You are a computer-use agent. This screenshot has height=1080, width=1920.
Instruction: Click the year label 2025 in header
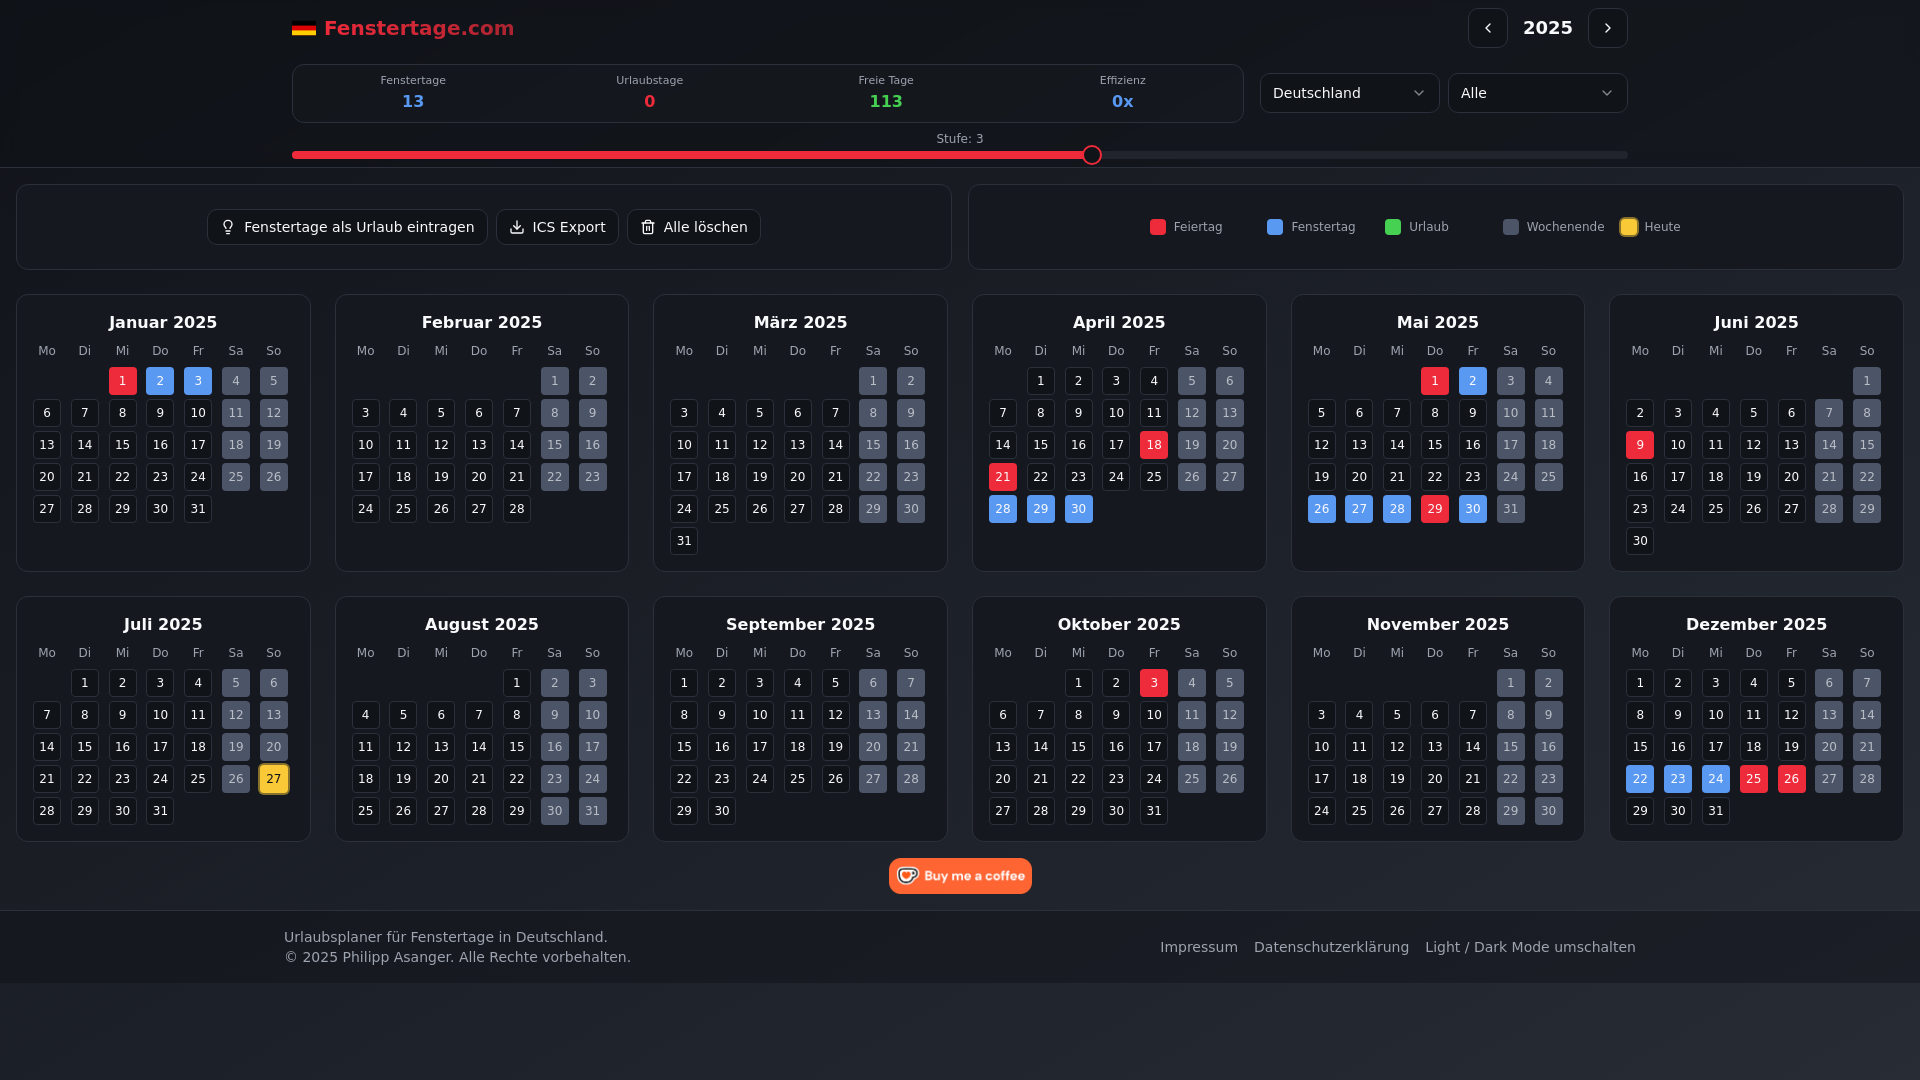pos(1547,28)
